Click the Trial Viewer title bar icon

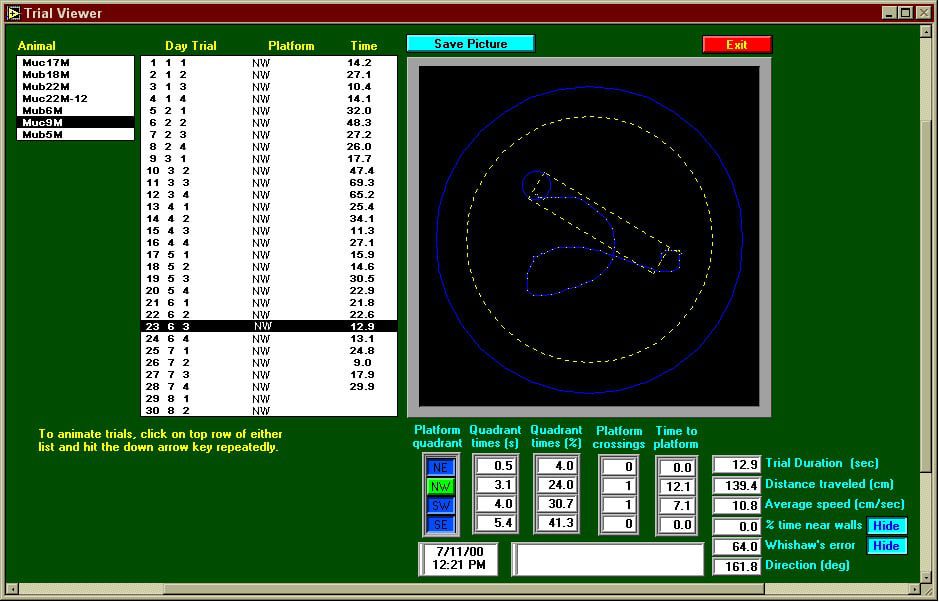tap(13, 13)
